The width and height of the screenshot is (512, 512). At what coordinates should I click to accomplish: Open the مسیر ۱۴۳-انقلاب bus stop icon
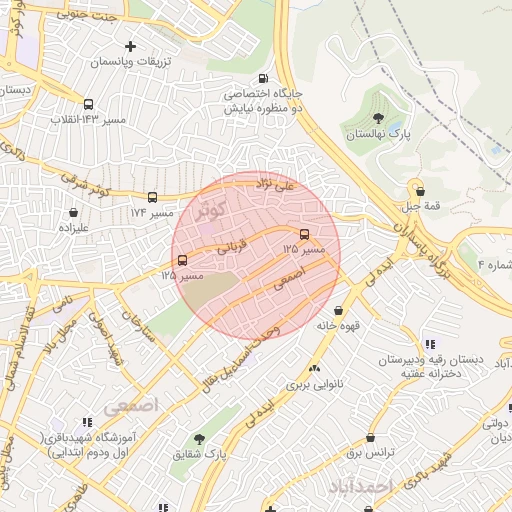[x=88, y=104]
